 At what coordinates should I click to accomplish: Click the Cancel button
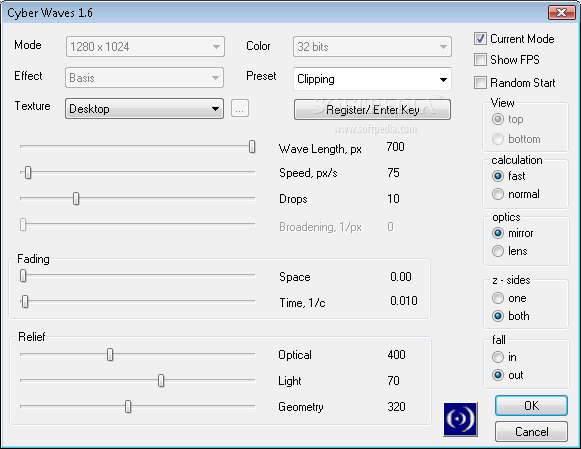(x=531, y=432)
